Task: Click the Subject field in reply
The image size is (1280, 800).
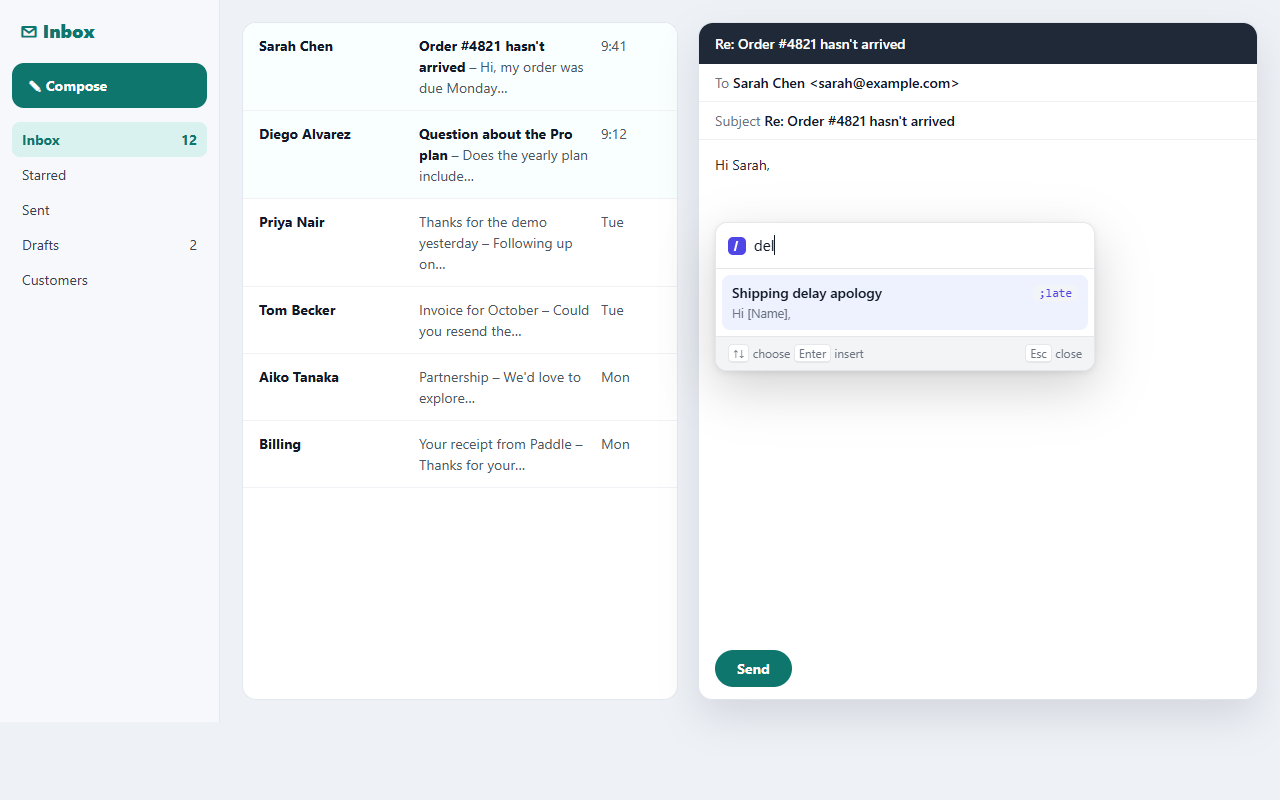Action: tap(977, 121)
